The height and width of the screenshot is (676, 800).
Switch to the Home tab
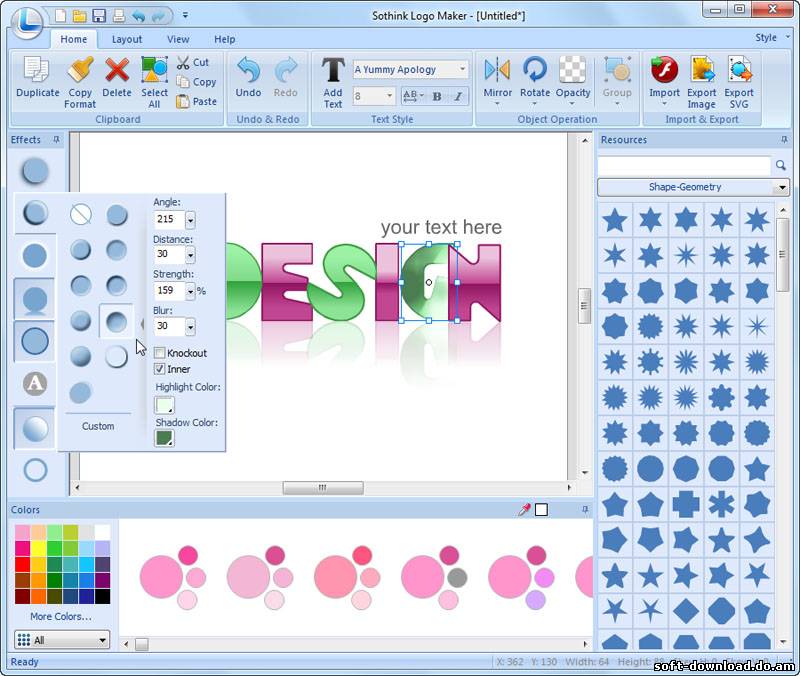pyautogui.click(x=73, y=39)
